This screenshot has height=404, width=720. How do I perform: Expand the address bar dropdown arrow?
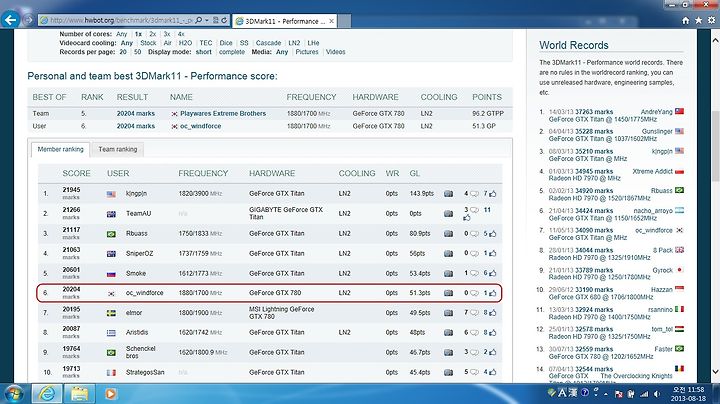pos(207,20)
